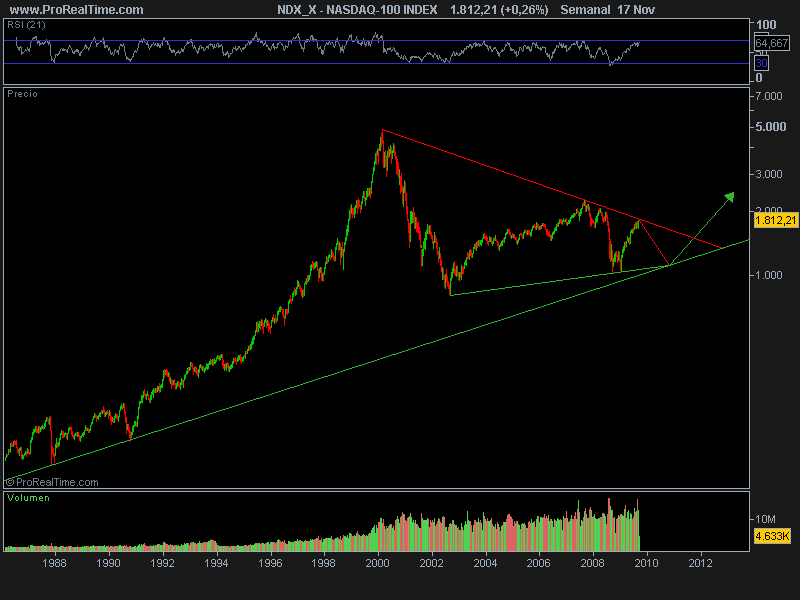Click the yellow 1.812,21 current price tag
Screen dimensions: 800x600
pyautogui.click(x=776, y=220)
